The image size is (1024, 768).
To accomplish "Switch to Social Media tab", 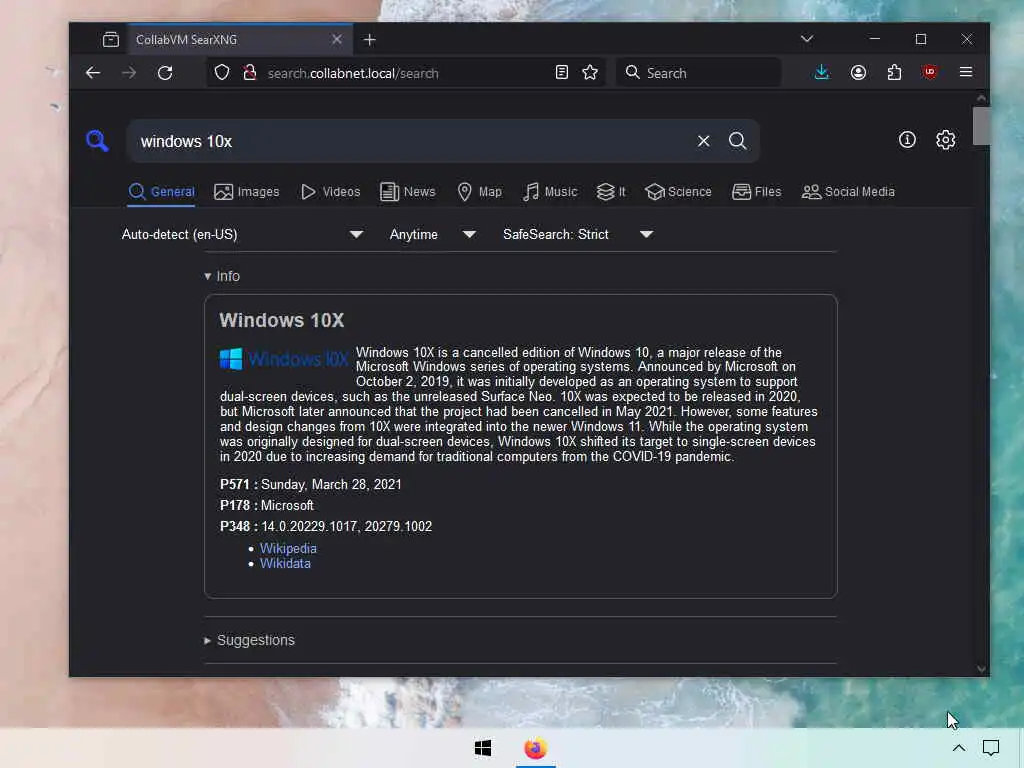I will point(848,192).
